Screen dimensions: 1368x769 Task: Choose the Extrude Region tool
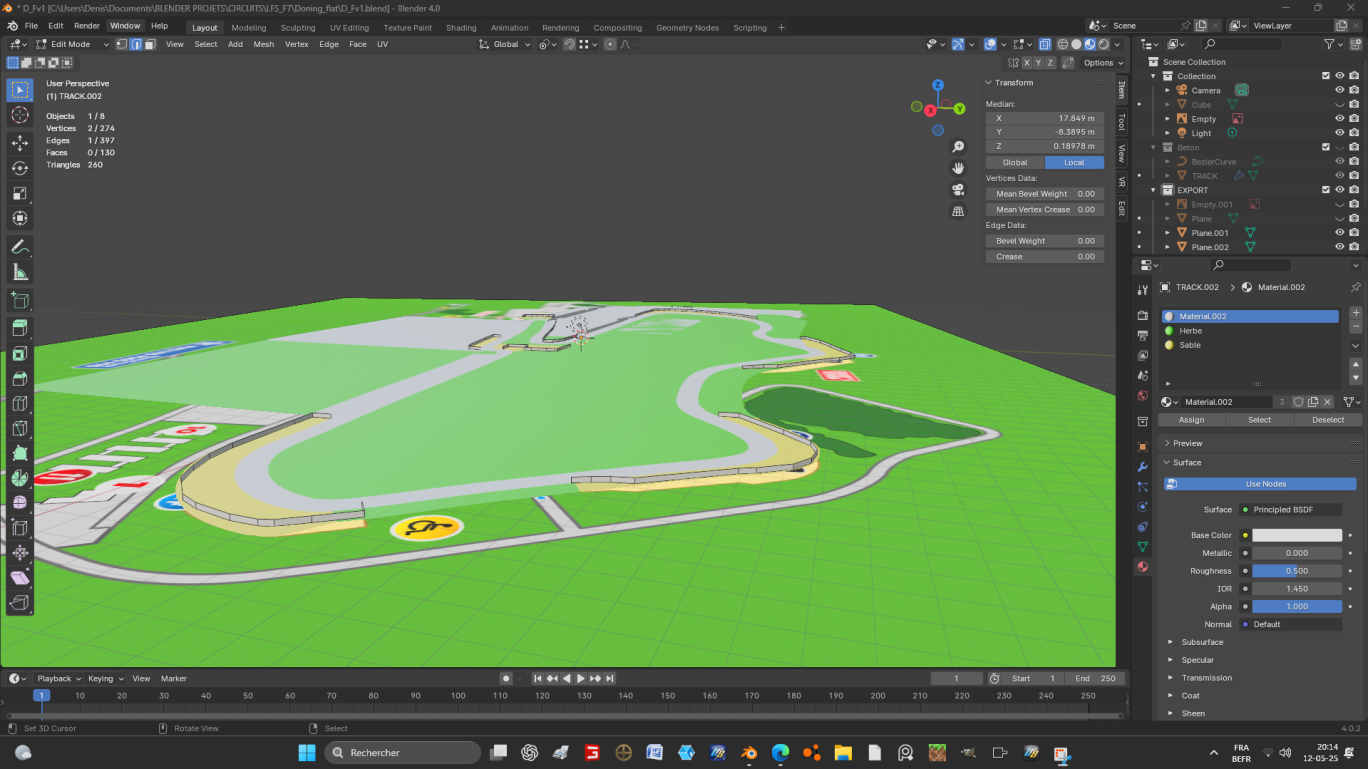point(20,328)
